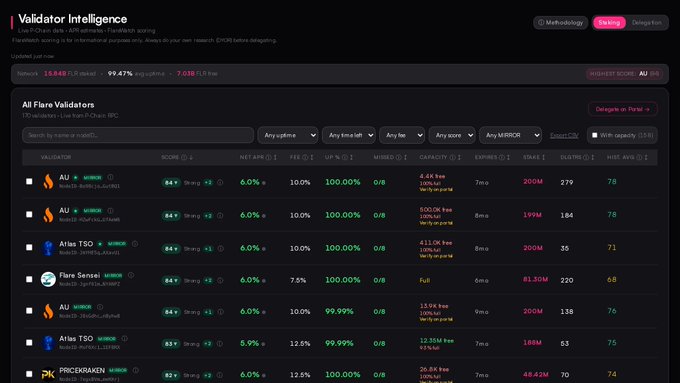Expand score 82 badge in PRICEKRAKEN row

point(171,375)
